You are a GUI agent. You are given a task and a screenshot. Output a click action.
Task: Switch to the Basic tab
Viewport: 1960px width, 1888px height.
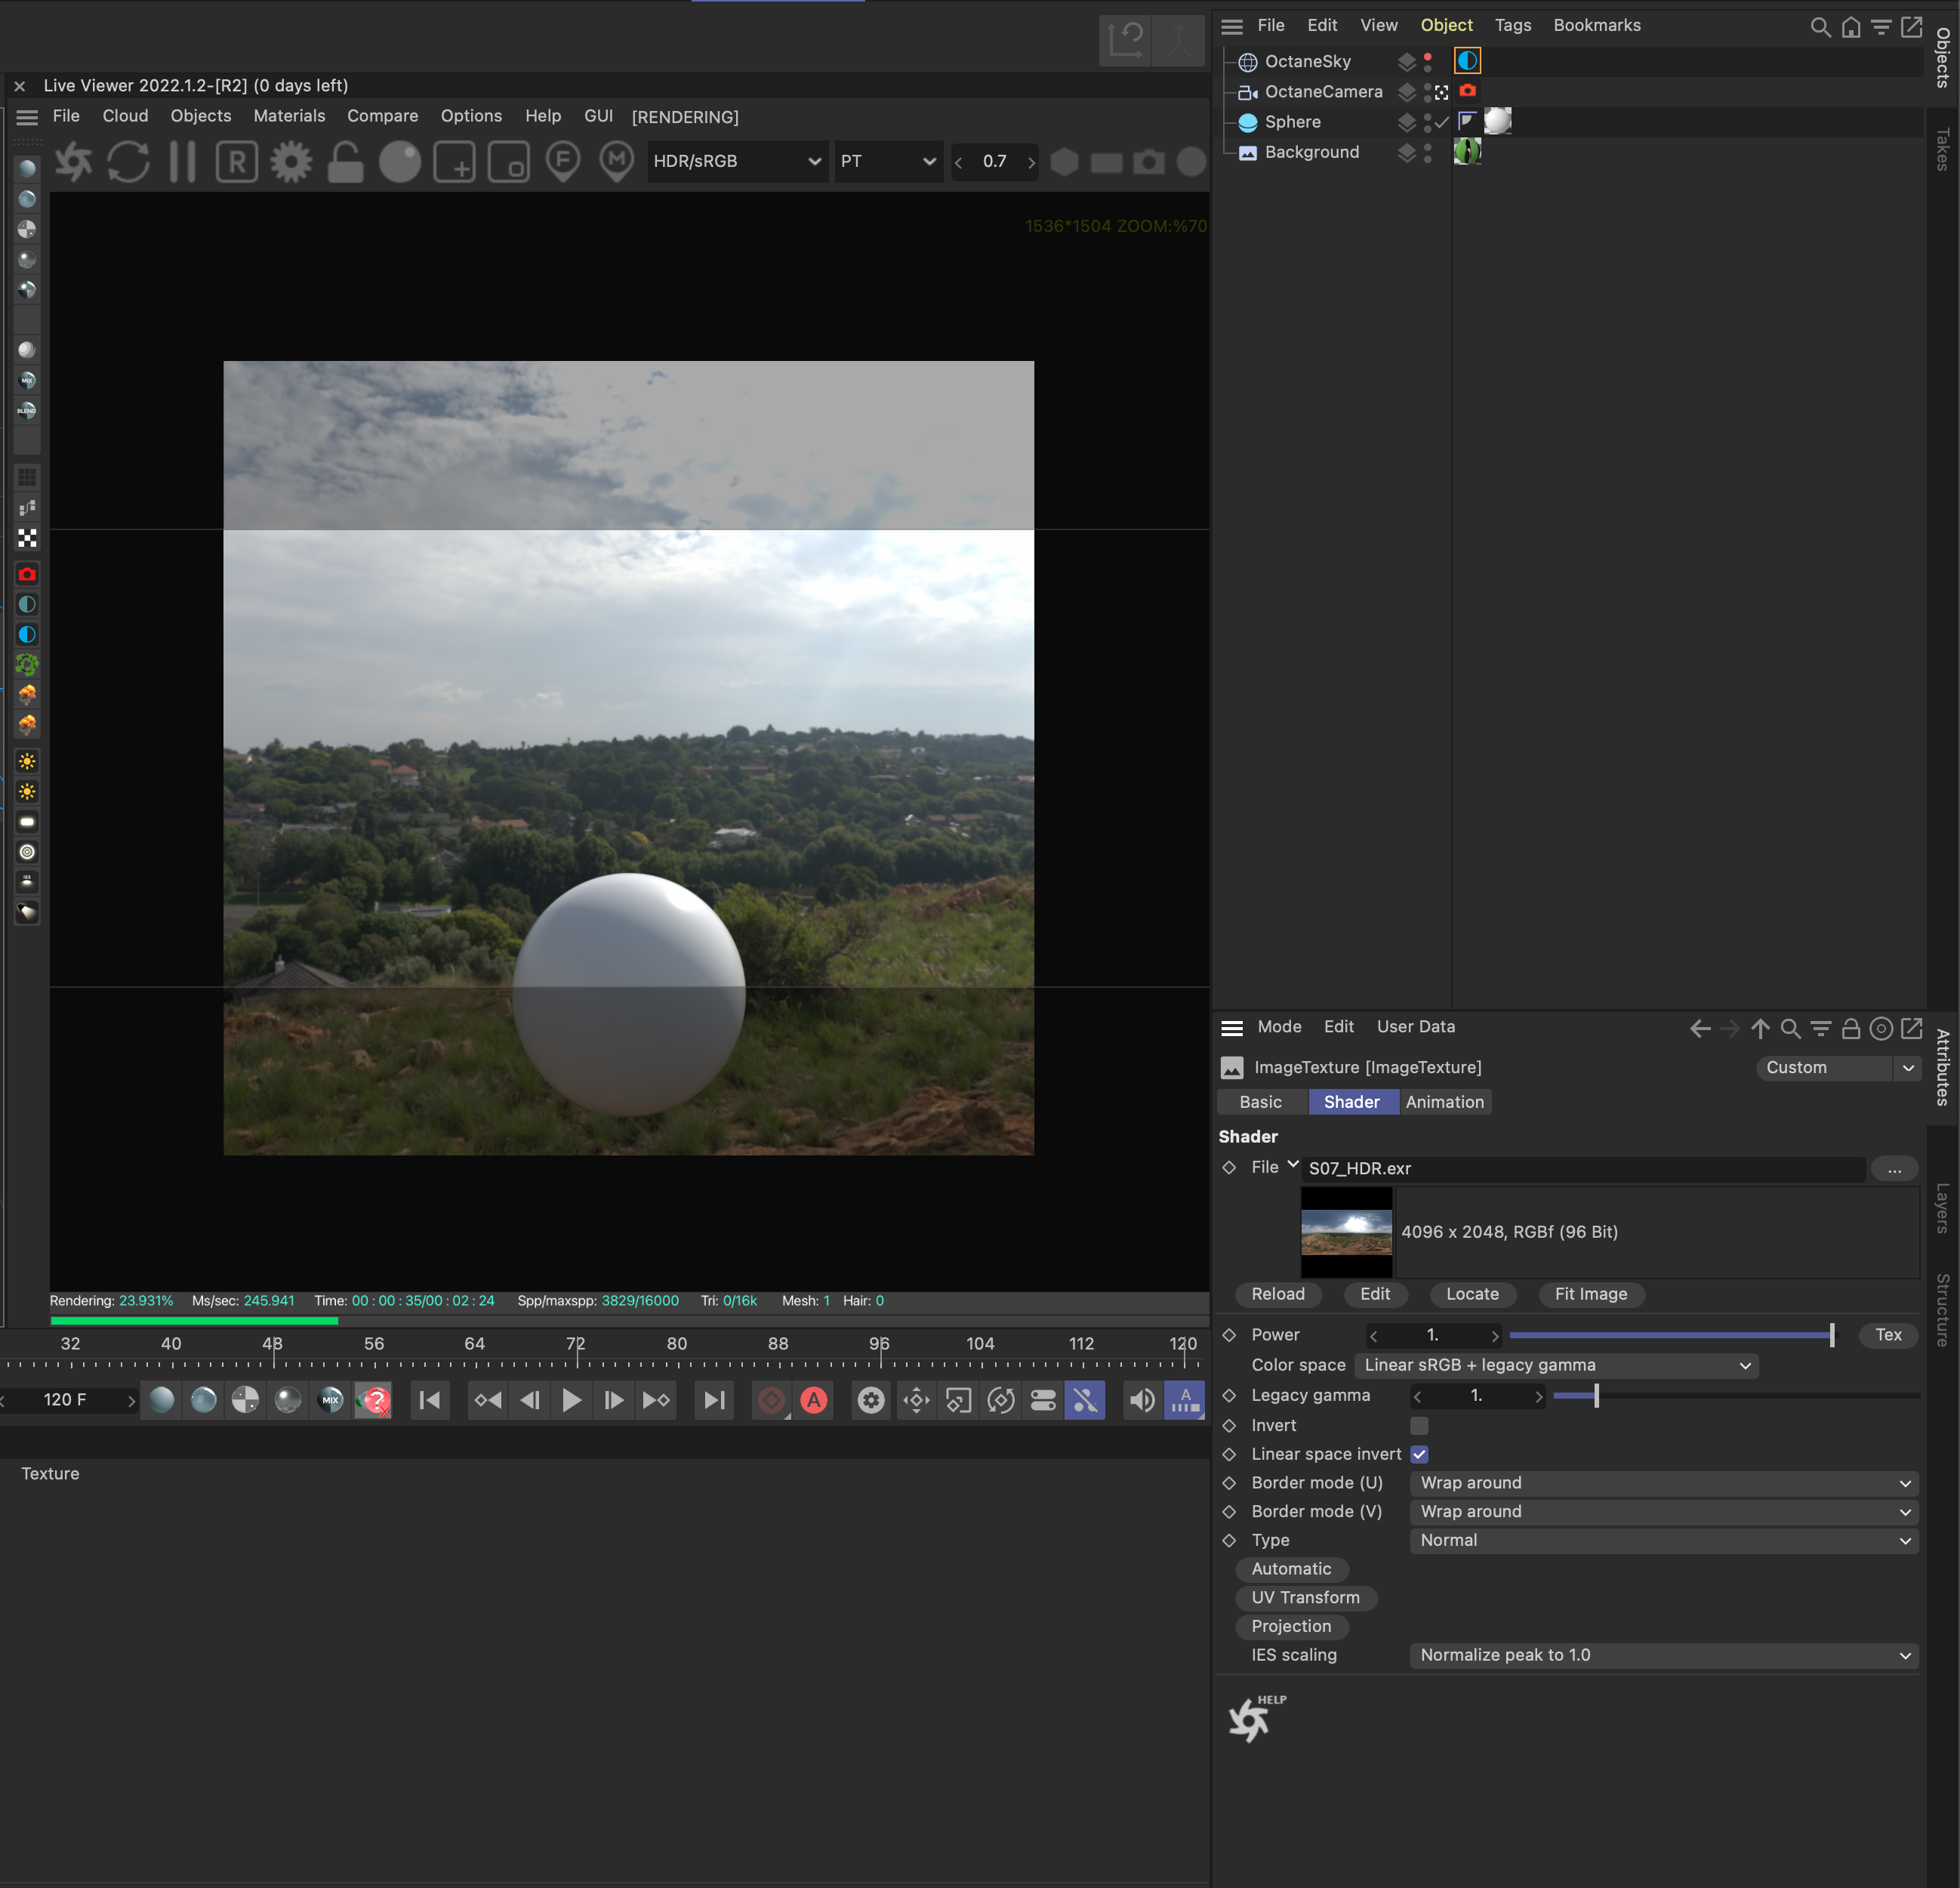point(1260,1102)
